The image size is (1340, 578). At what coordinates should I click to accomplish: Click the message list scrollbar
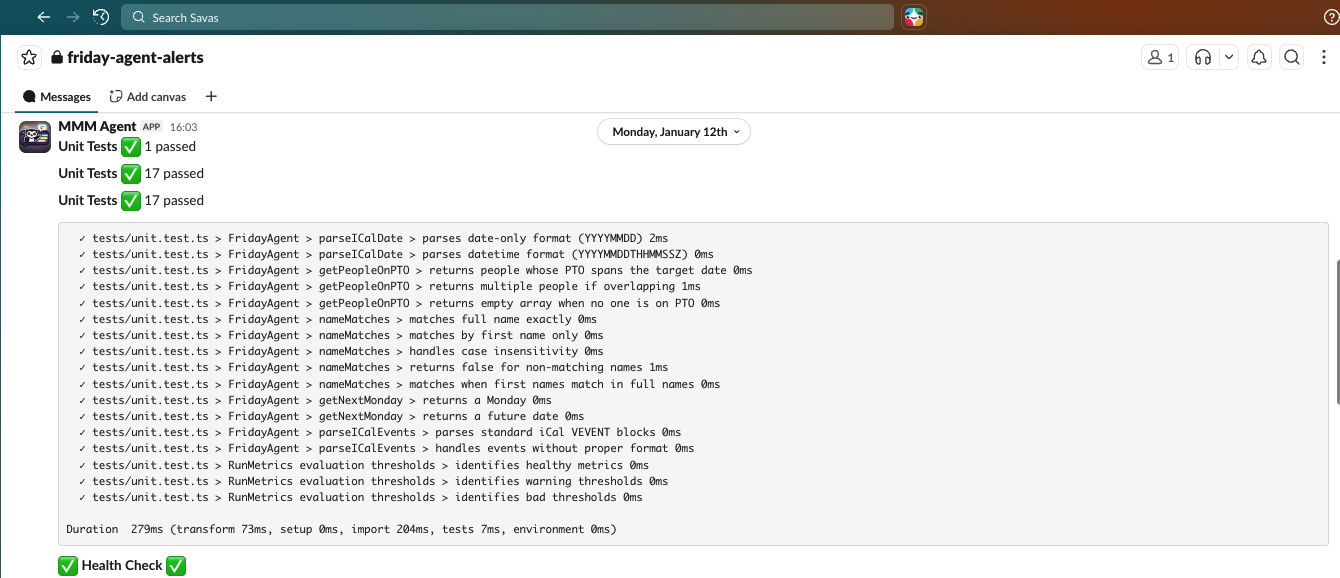tap(1335, 330)
